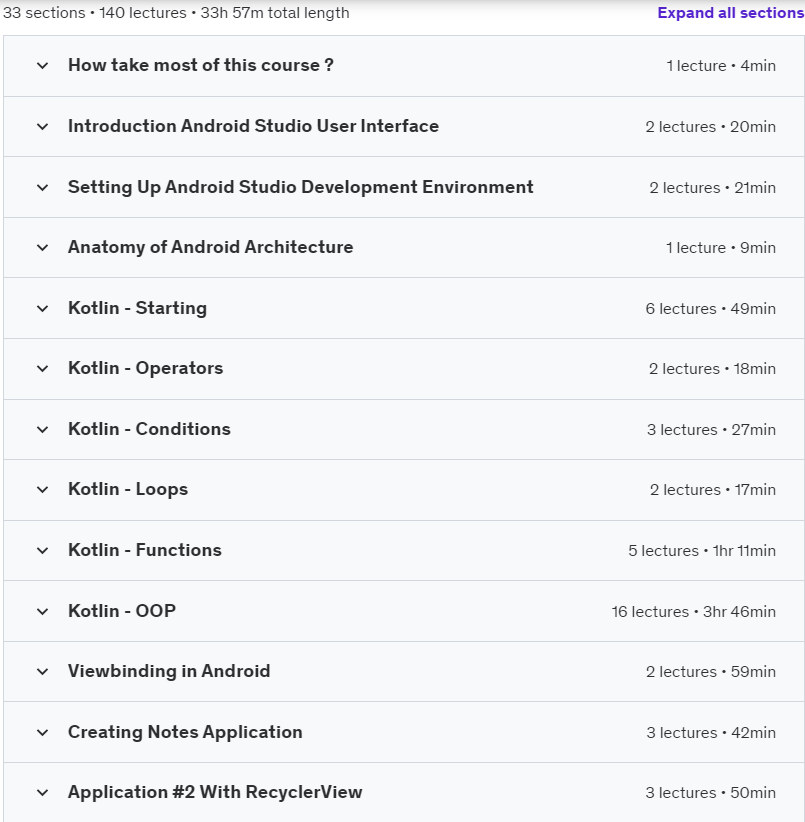
Task: Open the How take most of this course title
Action: pyautogui.click(x=201, y=65)
